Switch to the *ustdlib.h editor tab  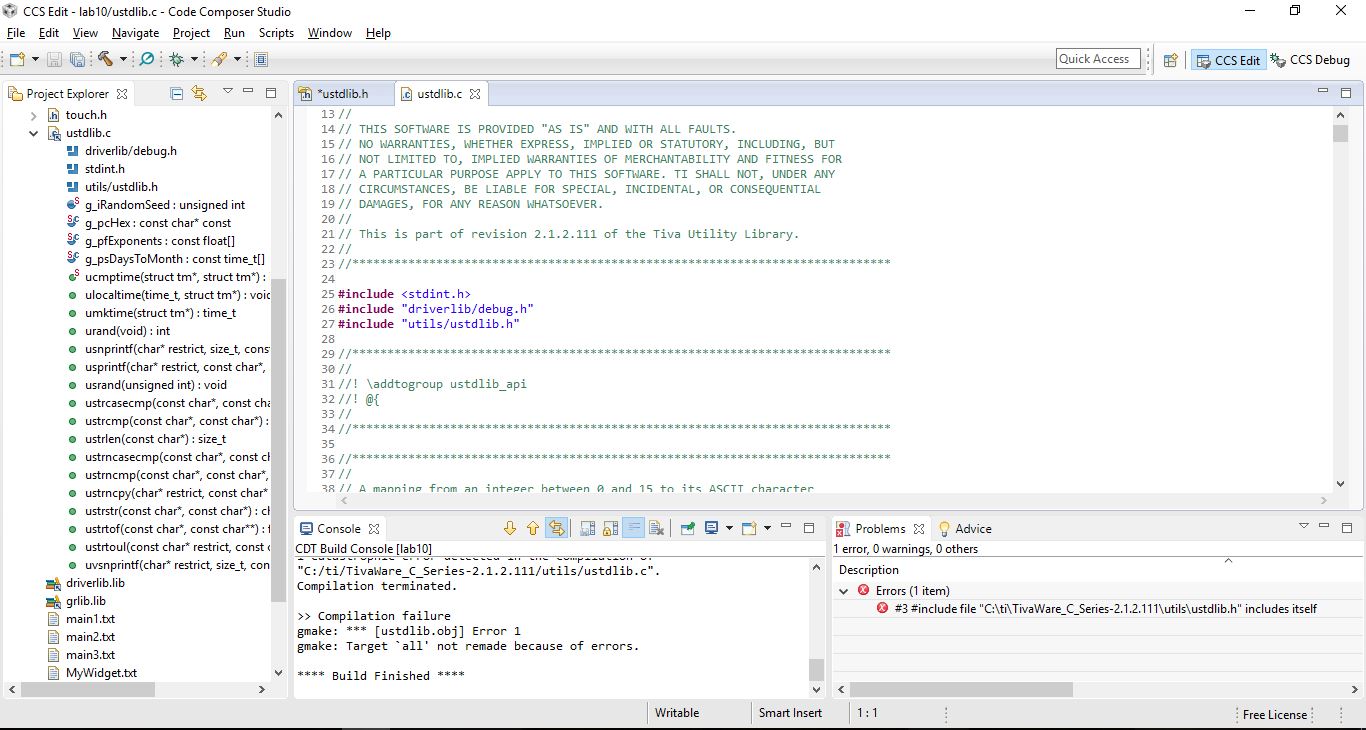click(x=342, y=94)
